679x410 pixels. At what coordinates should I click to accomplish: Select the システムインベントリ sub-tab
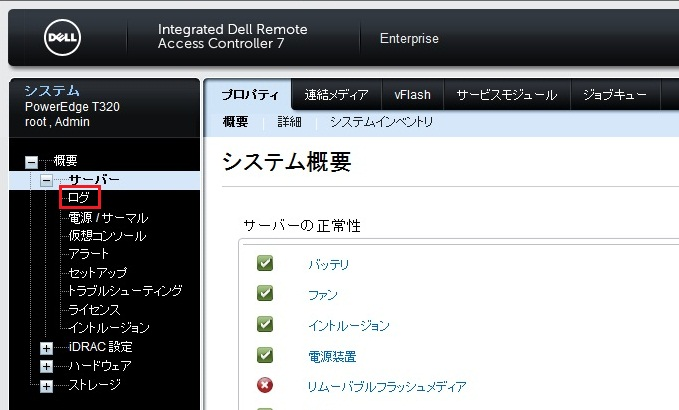tap(382, 122)
